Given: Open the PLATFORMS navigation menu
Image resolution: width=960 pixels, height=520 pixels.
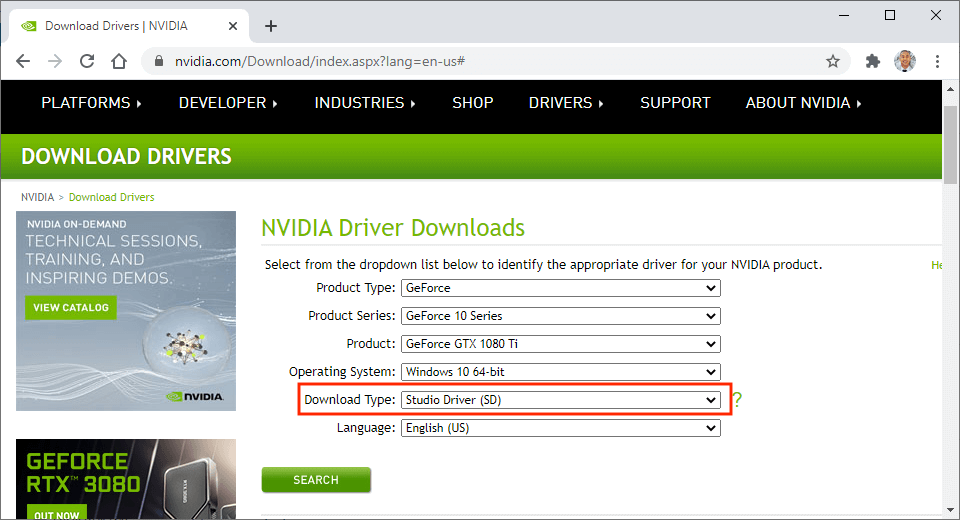Looking at the screenshot, I should (91, 103).
